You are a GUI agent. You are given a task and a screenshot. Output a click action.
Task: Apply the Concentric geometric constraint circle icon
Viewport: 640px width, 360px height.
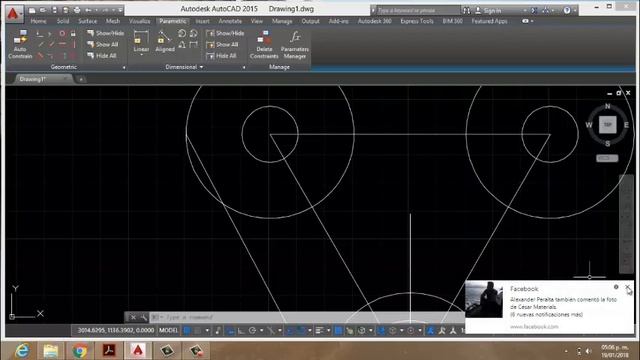click(62, 33)
